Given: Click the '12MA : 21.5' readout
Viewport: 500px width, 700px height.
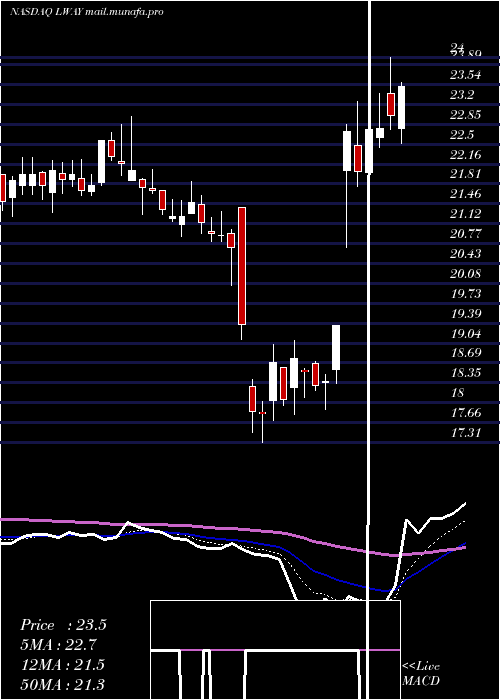Looking at the screenshot, I should (63, 665).
